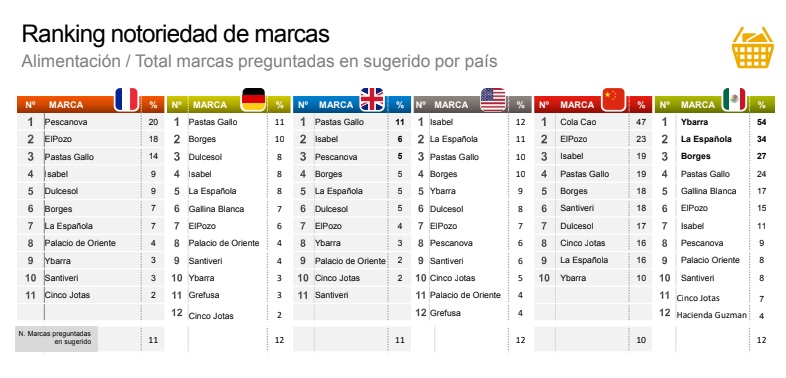Click the Chinese flag icon

point(614,99)
